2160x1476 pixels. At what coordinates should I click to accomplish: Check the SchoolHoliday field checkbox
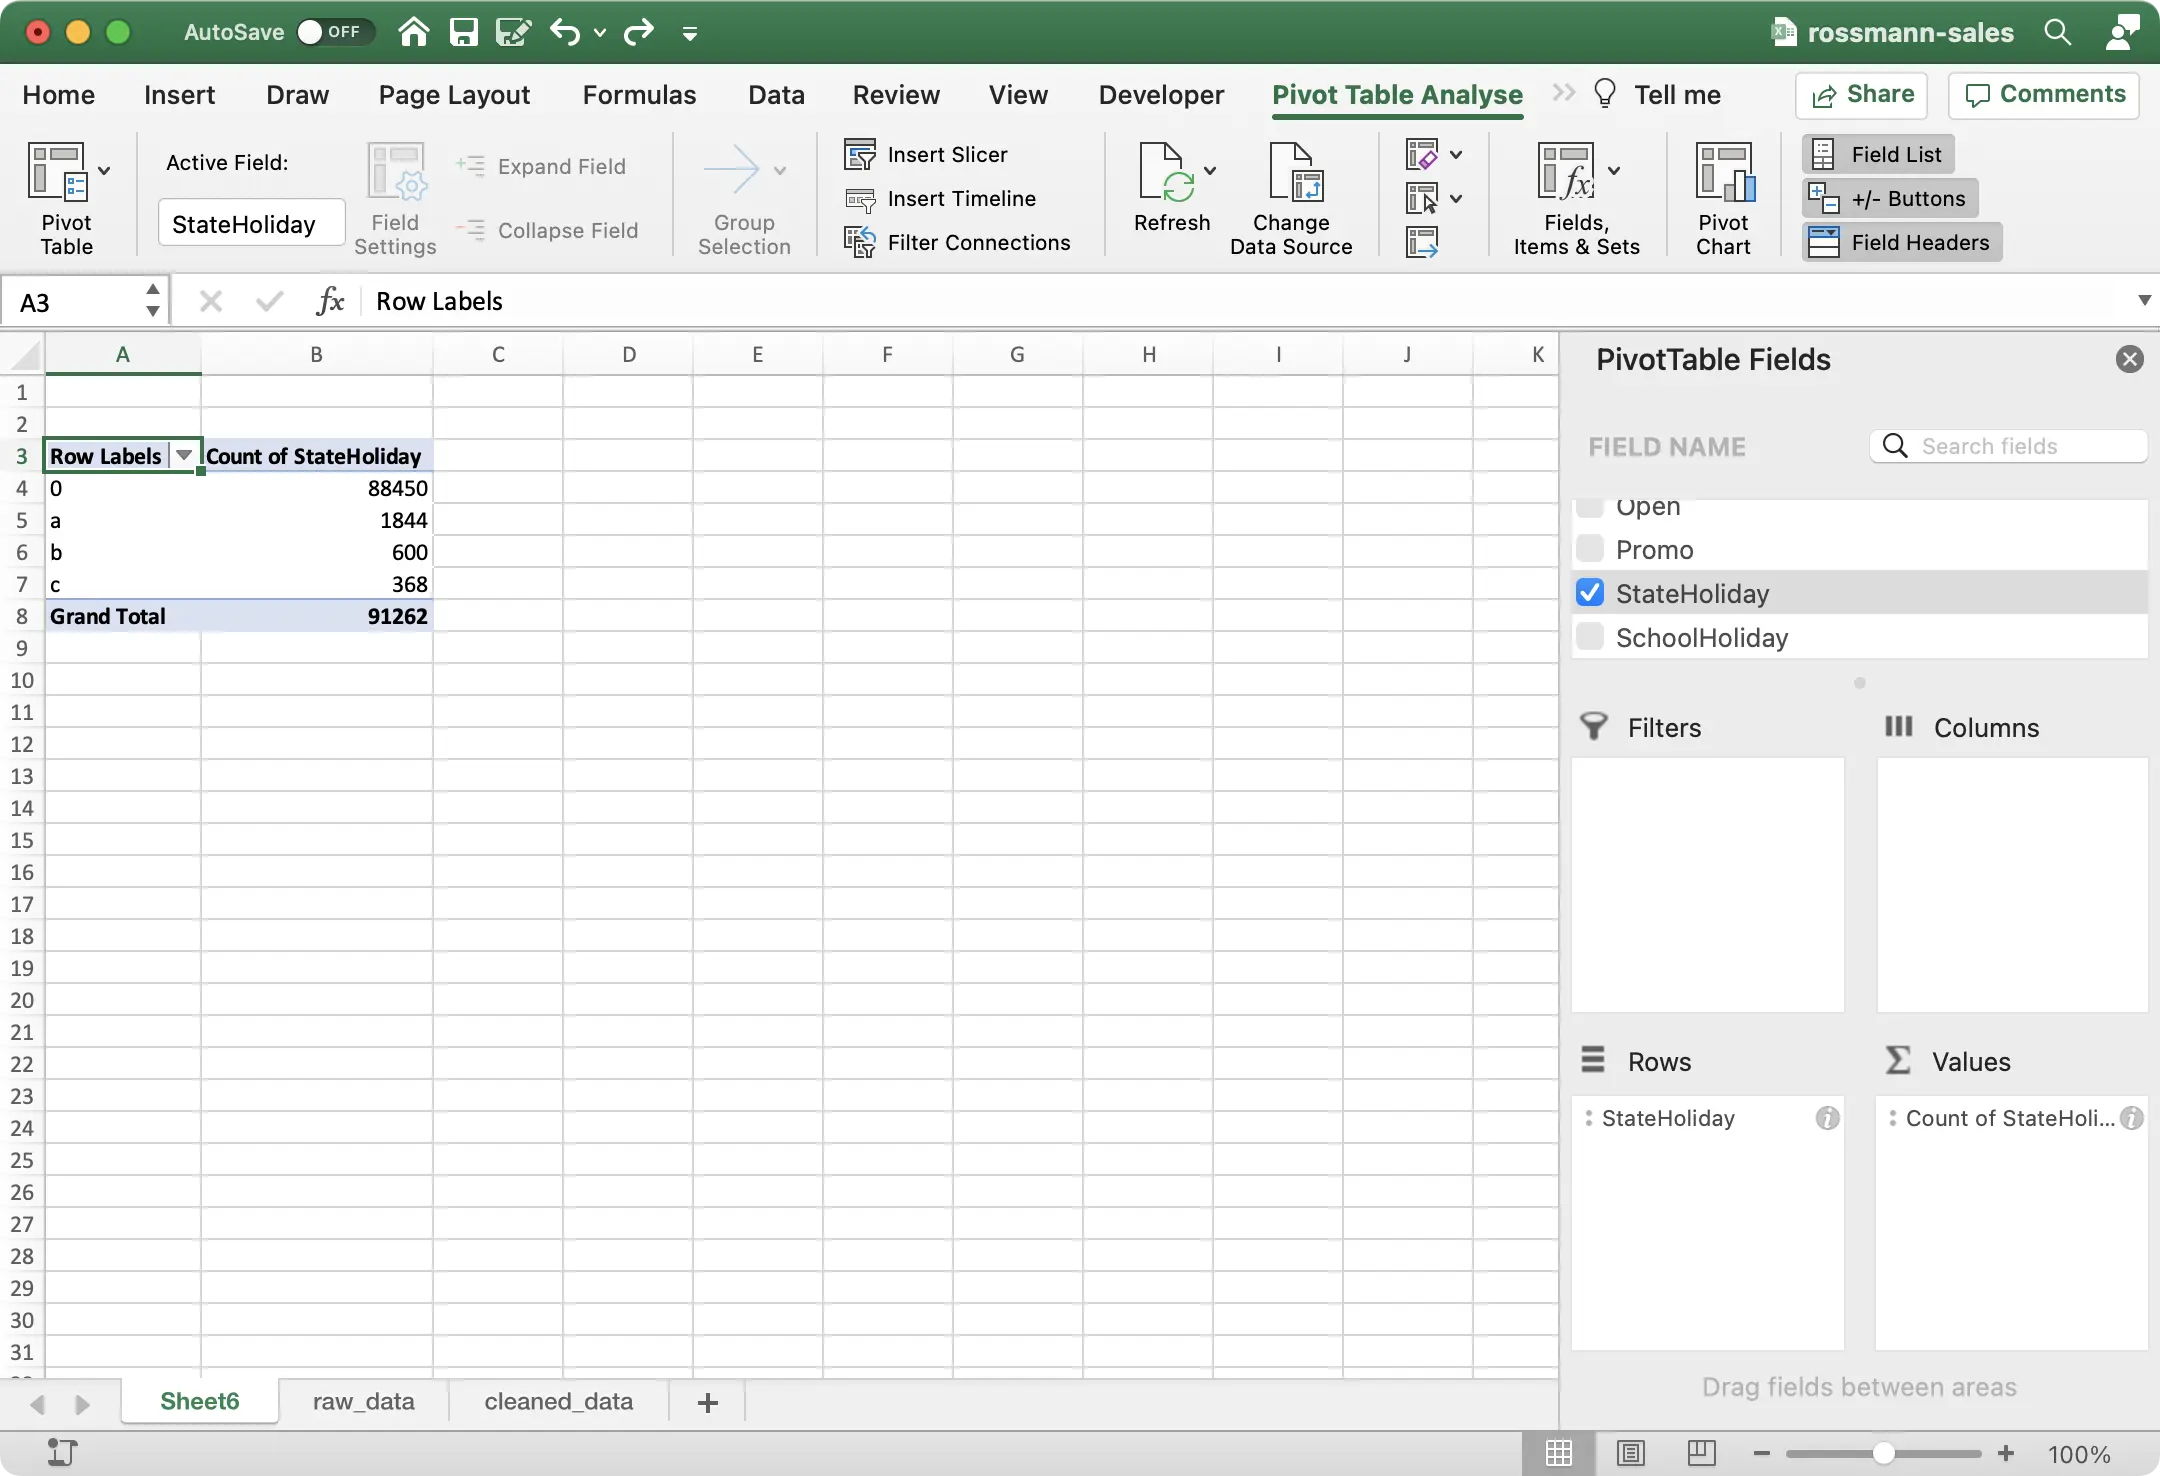[x=1590, y=637]
